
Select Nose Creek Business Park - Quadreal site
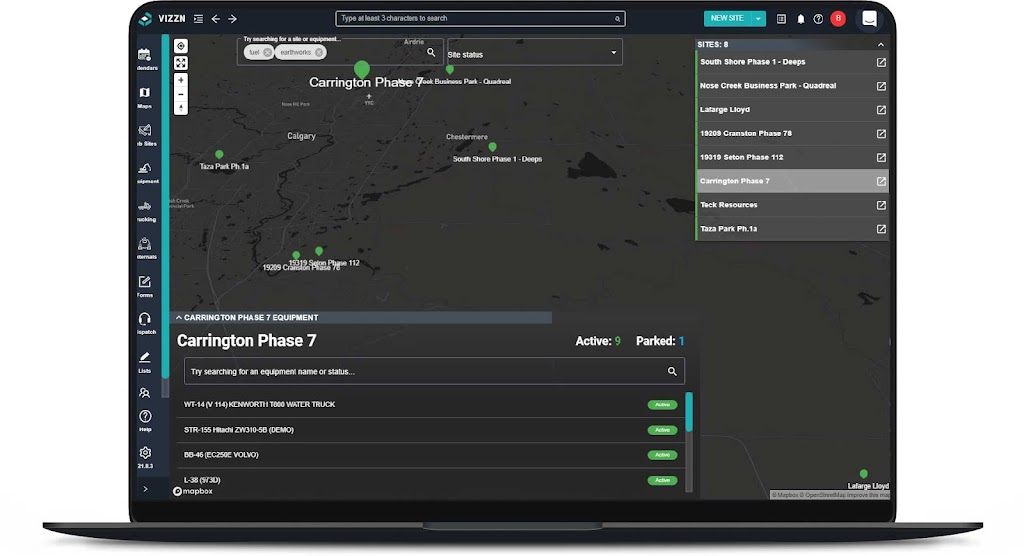tap(792, 86)
